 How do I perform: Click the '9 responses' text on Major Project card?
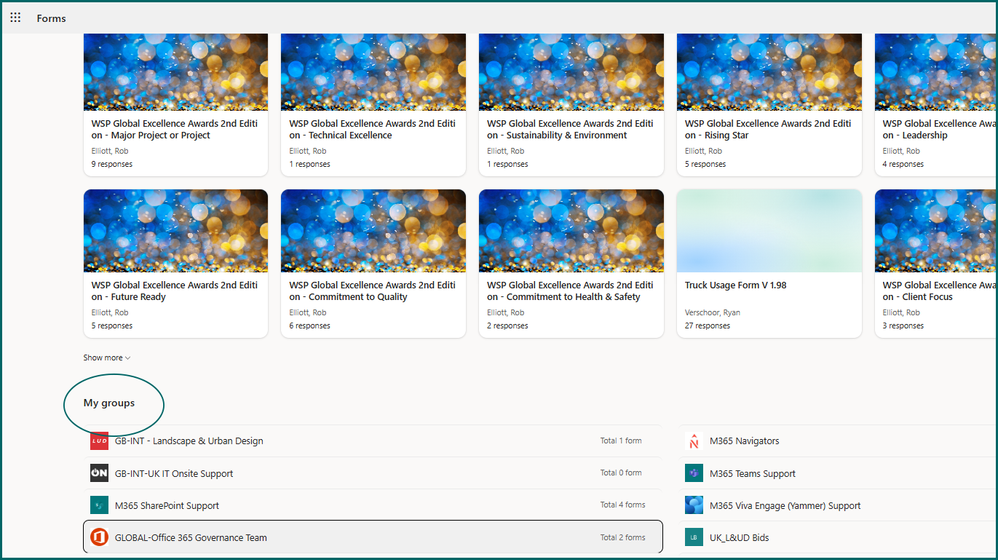[112, 164]
